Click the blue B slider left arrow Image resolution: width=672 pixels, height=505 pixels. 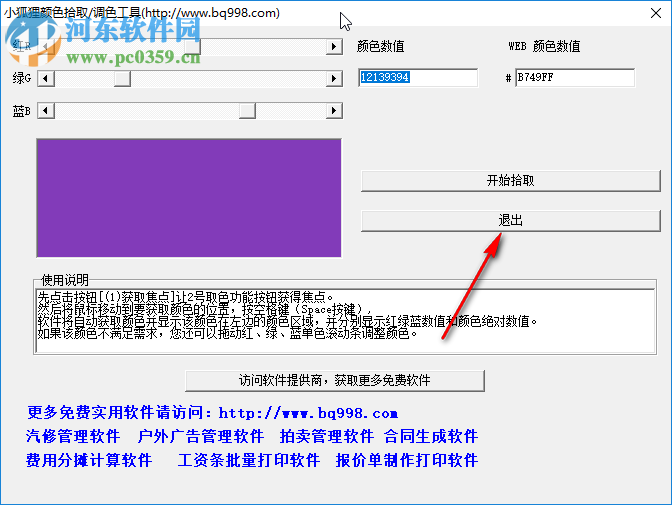coord(46,111)
